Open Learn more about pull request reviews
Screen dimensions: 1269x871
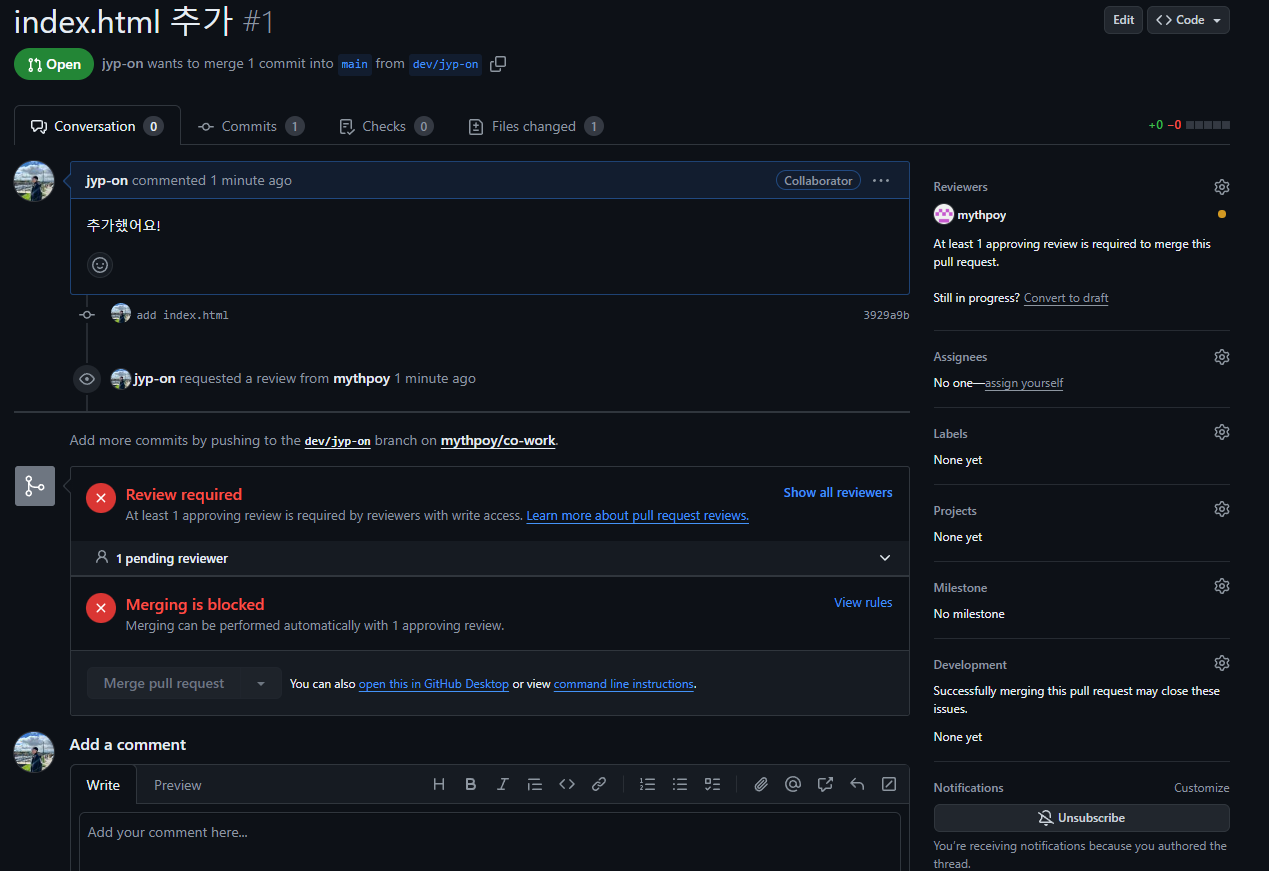coord(637,516)
